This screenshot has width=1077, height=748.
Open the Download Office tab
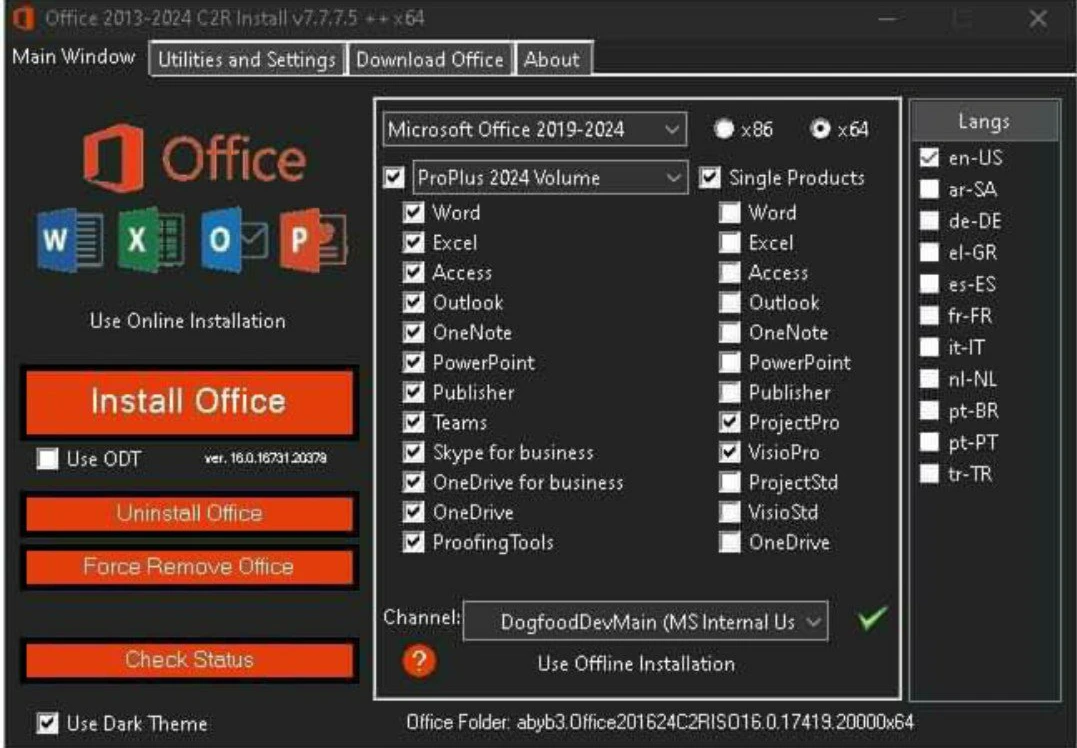tap(430, 59)
